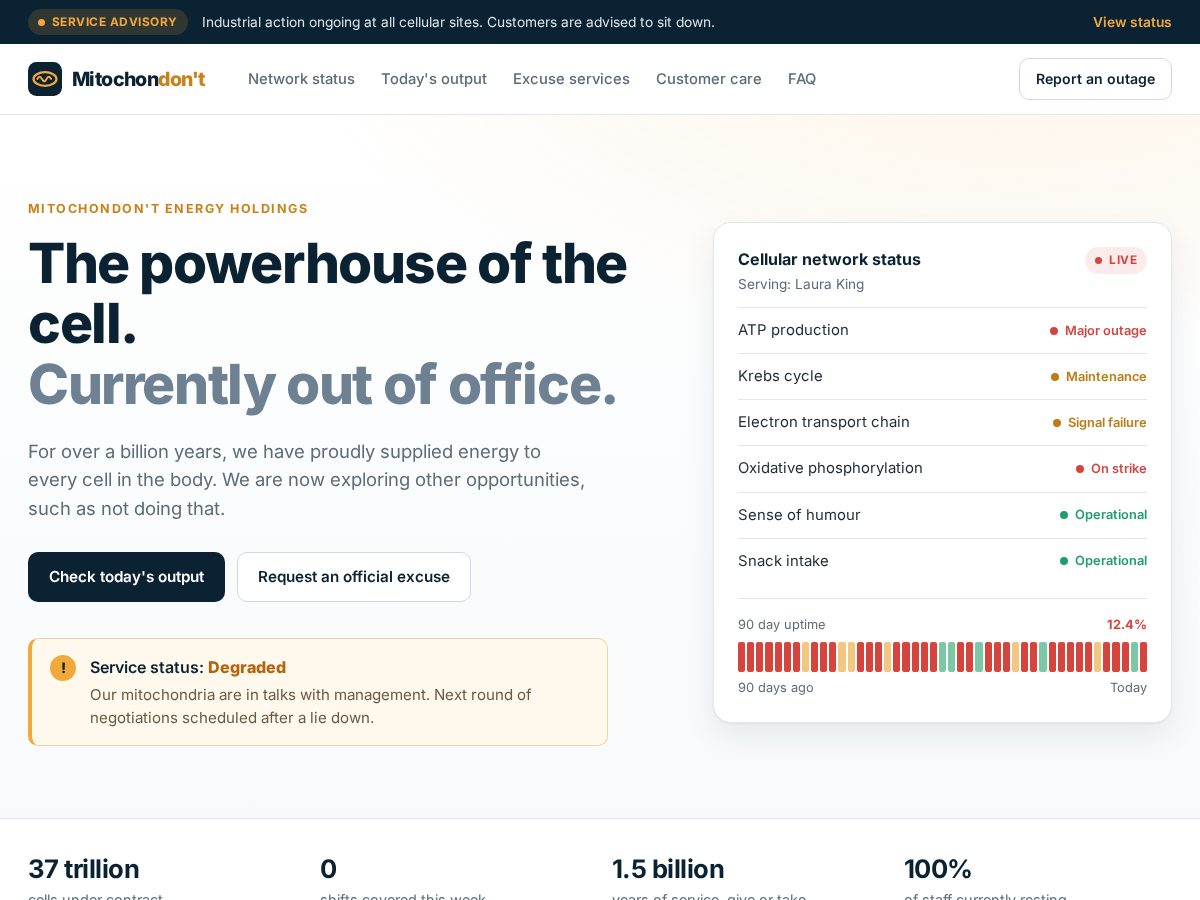The height and width of the screenshot is (900, 1200).
Task: Click the 90 days ago label
Action: [776, 688]
